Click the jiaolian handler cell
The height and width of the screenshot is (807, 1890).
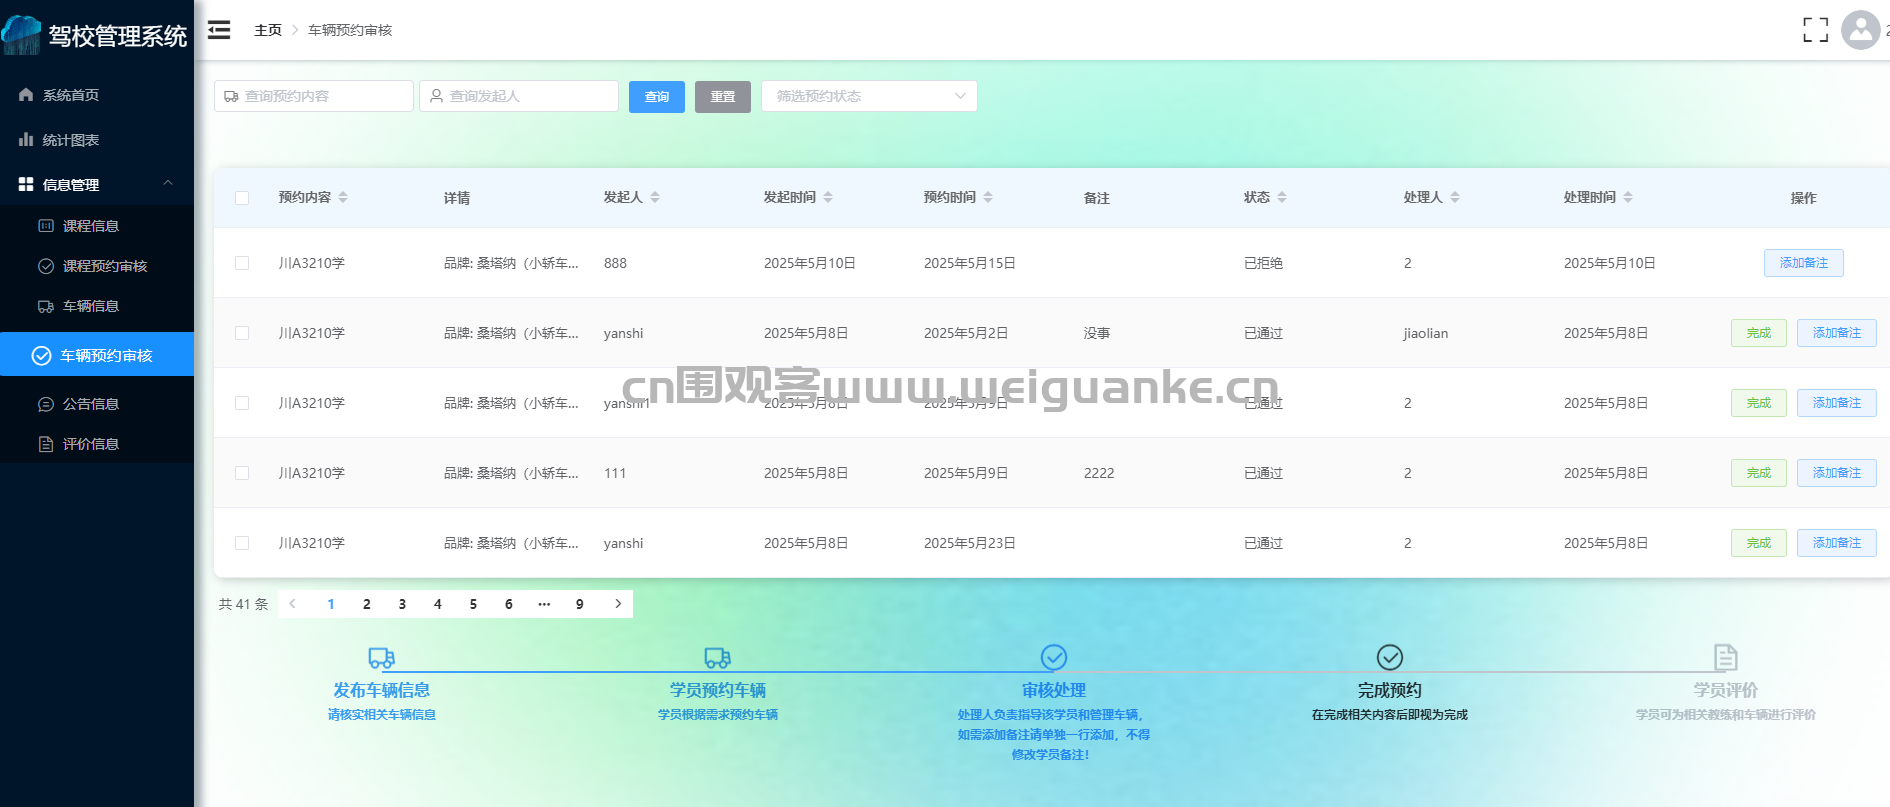coord(1426,333)
